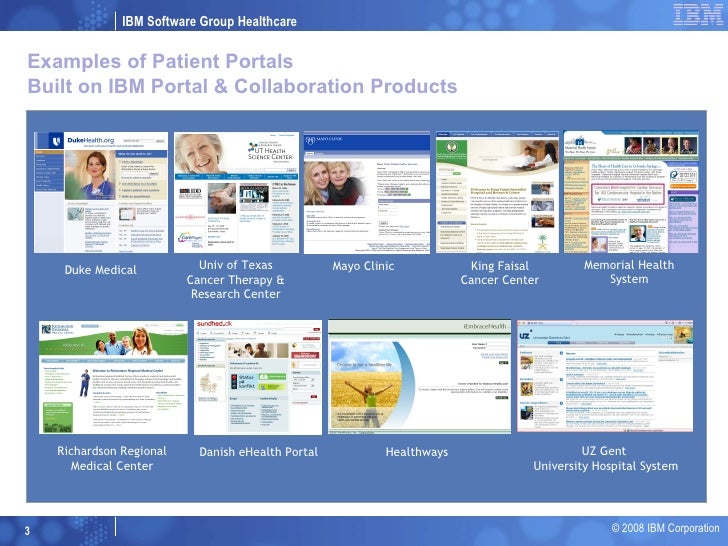This screenshot has width=728, height=546.
Task: Click the sundhed.dk logo
Action: pyautogui.click(x=214, y=324)
